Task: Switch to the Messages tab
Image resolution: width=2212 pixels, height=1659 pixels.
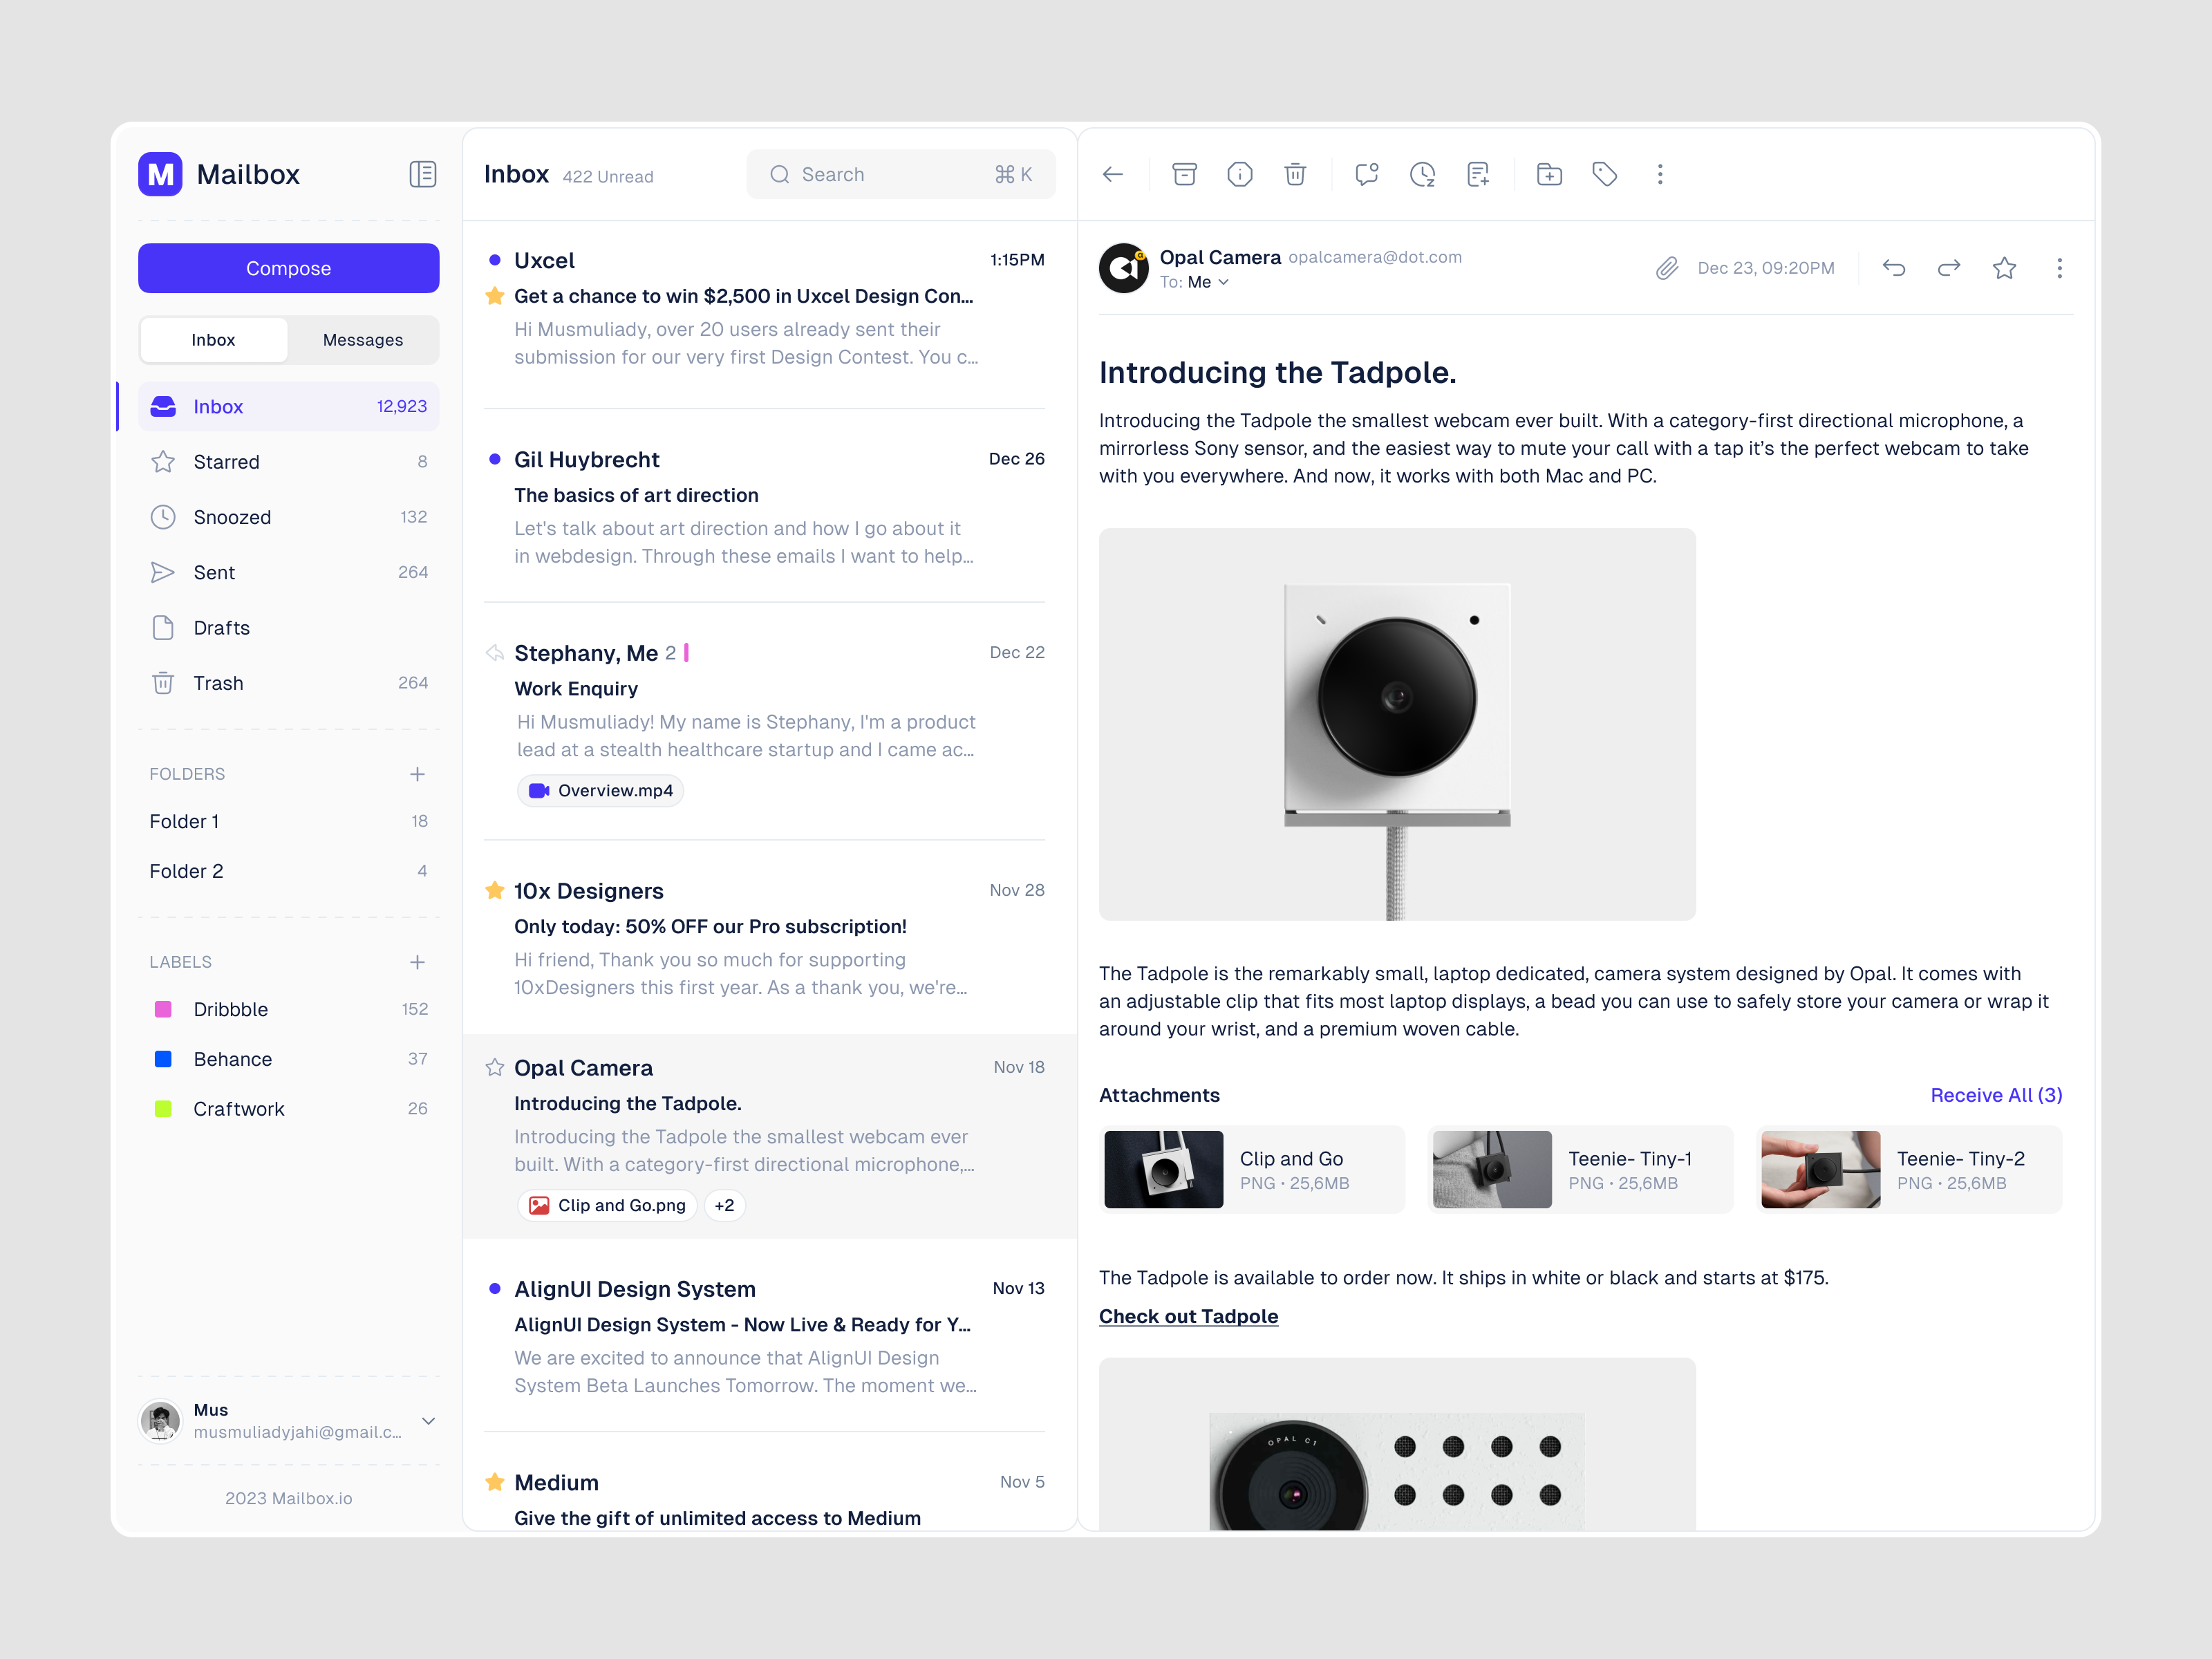Action: pos(363,339)
